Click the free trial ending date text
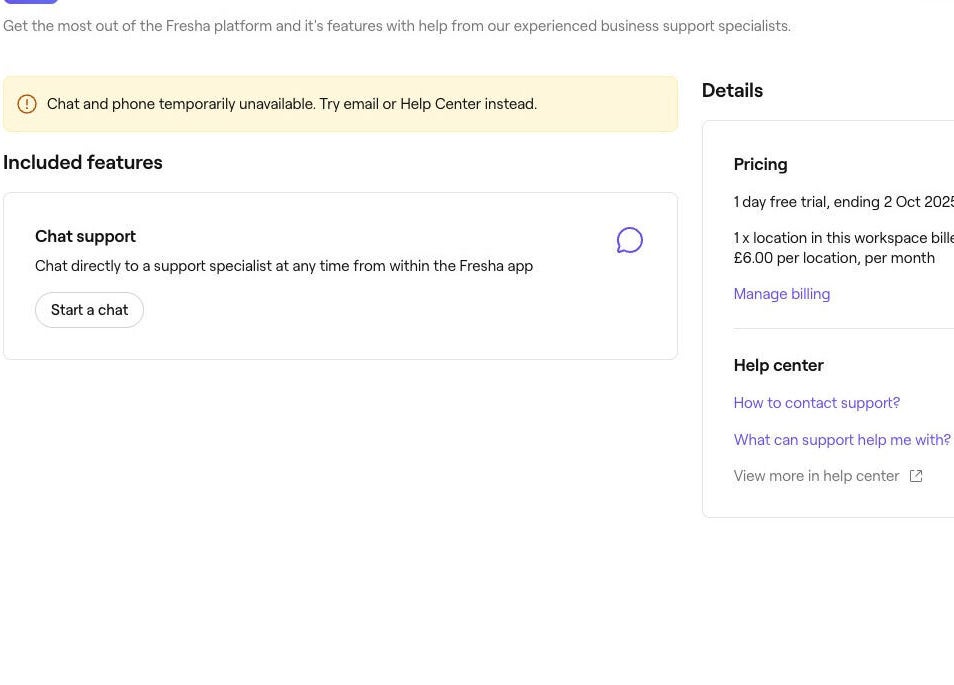The image size is (954, 685). point(843,202)
